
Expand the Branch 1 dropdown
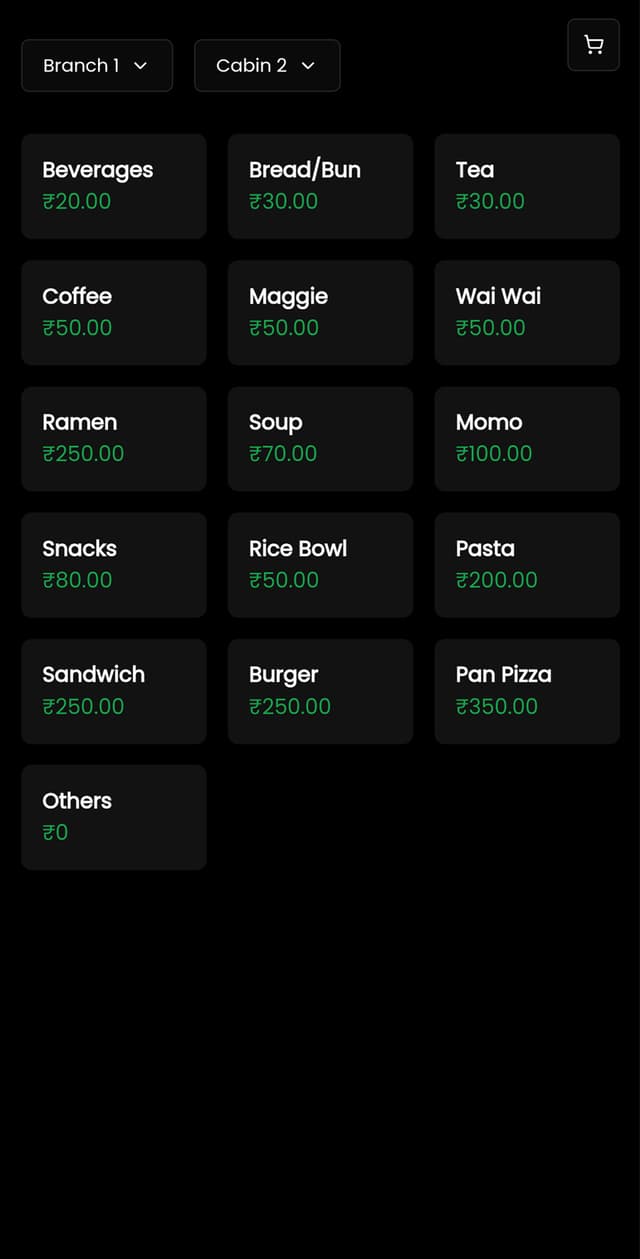click(96, 66)
